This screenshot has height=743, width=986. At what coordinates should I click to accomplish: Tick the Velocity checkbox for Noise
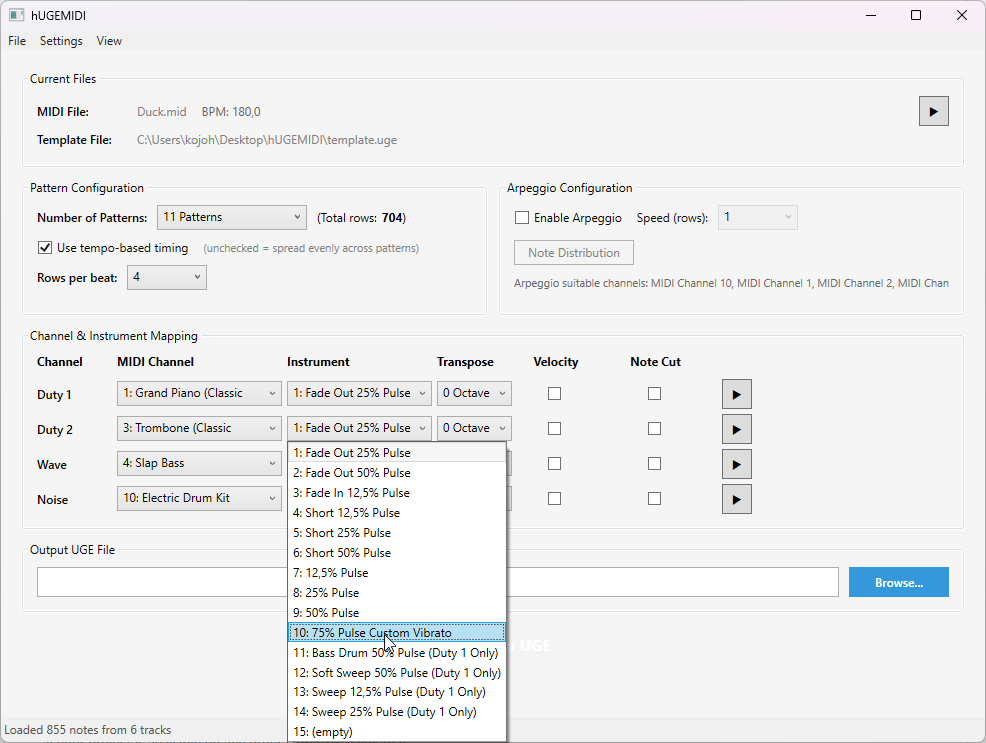(554, 498)
